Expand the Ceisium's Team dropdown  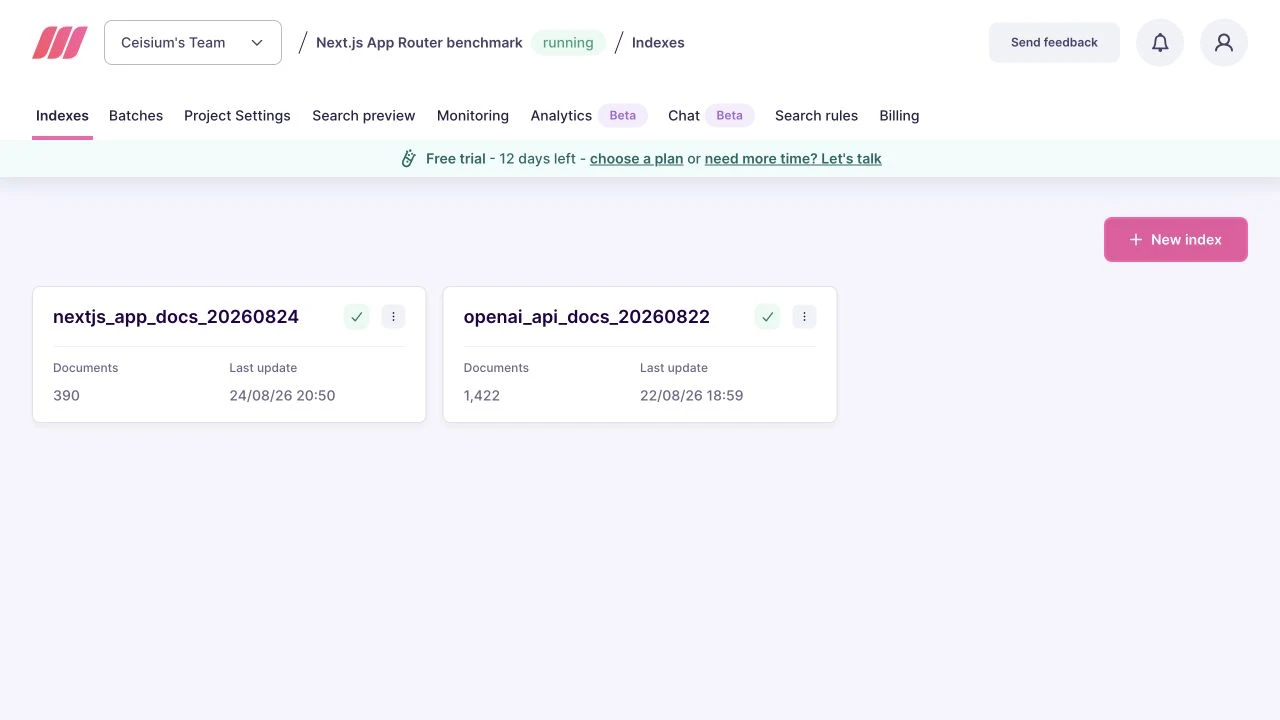pyautogui.click(x=193, y=43)
